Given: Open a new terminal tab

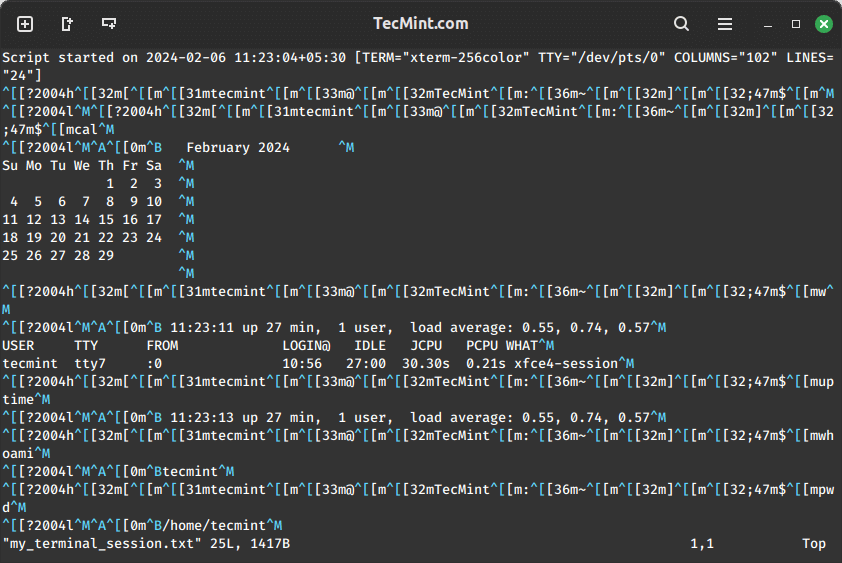Looking at the screenshot, I should [25, 23].
